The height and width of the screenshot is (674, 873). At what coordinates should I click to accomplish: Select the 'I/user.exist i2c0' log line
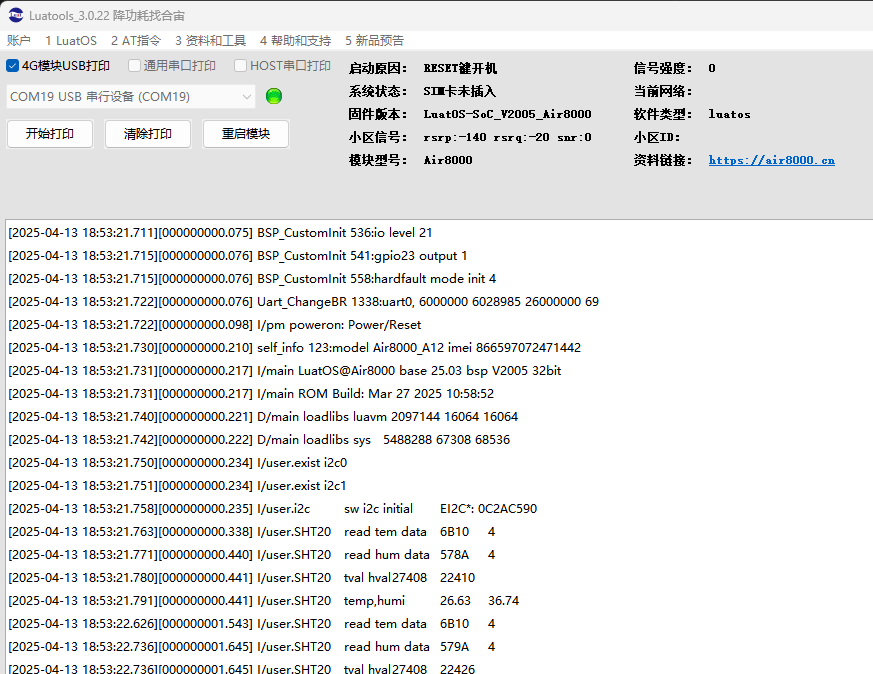[x=178, y=463]
